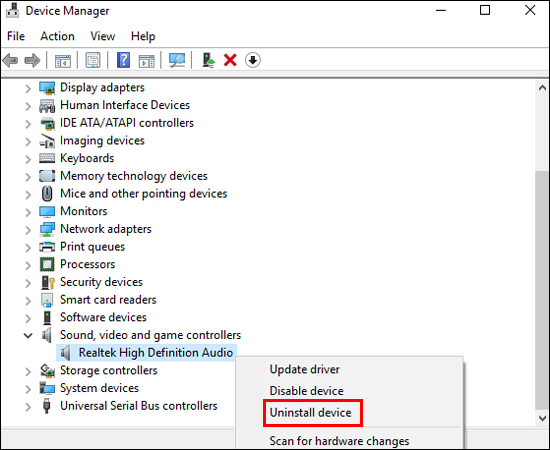Choose Disable device from context menu
Image resolution: width=550 pixels, height=450 pixels.
click(306, 391)
